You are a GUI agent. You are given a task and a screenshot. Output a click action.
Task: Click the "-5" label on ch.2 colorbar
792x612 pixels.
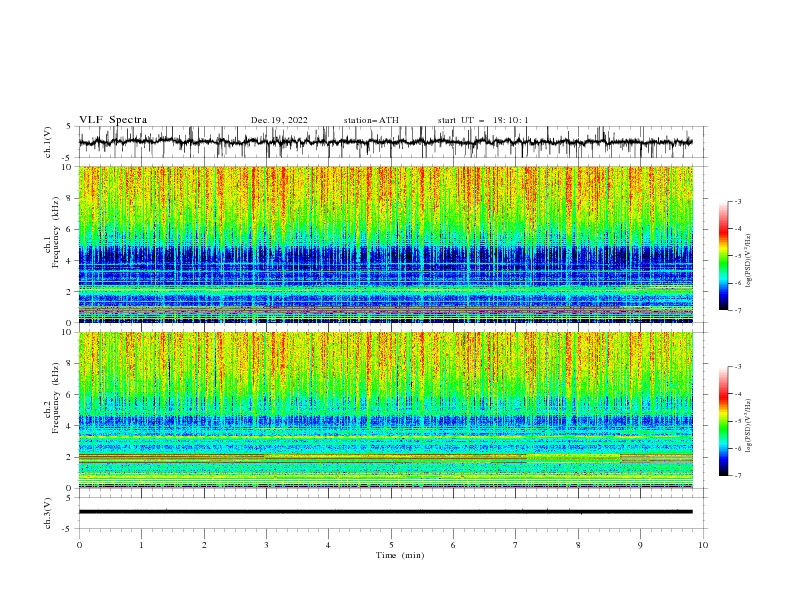click(x=737, y=421)
